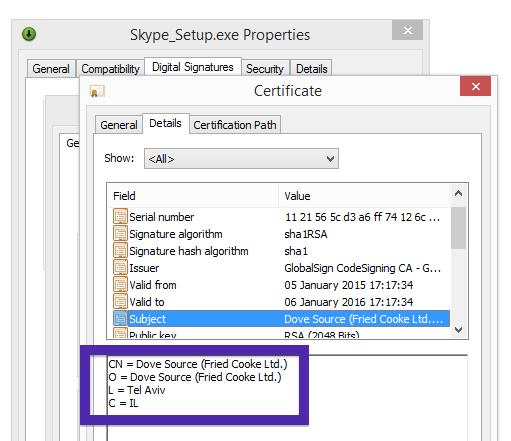The height and width of the screenshot is (441, 511).
Task: Click the Serial number field icon
Action: (x=120, y=216)
